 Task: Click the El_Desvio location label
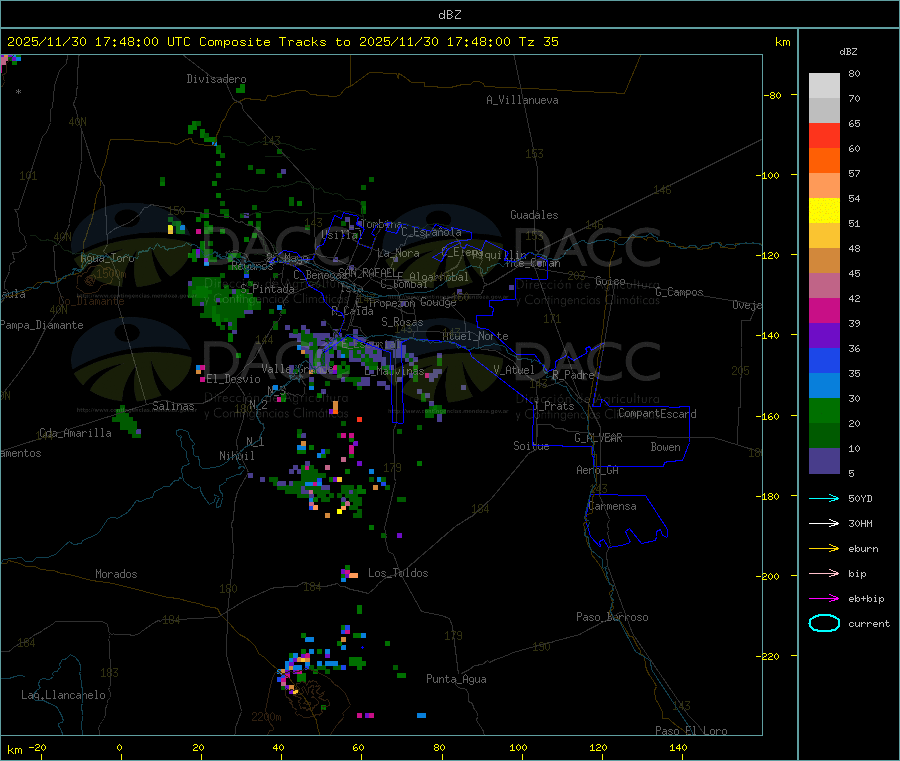[233, 379]
